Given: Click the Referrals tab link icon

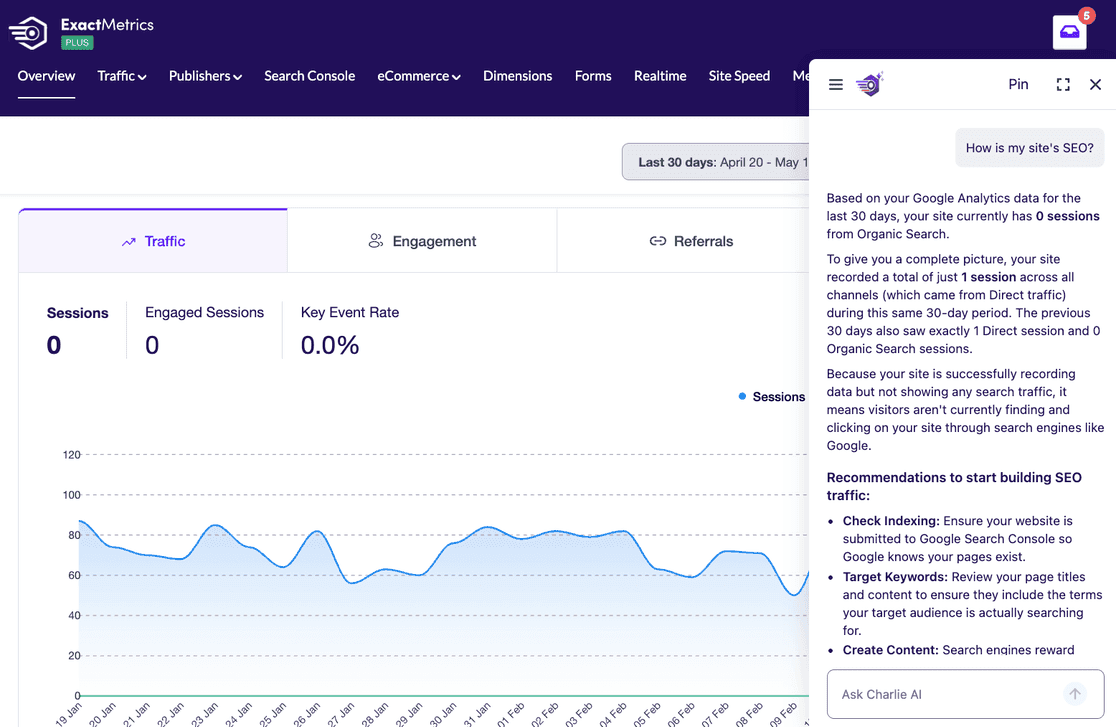Looking at the screenshot, I should pos(658,241).
